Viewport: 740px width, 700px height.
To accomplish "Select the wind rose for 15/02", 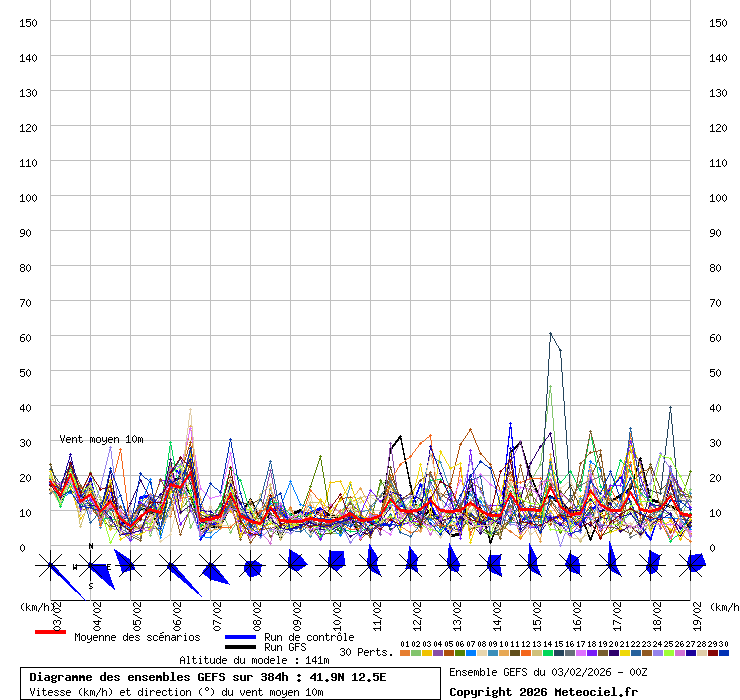I will [x=532, y=565].
